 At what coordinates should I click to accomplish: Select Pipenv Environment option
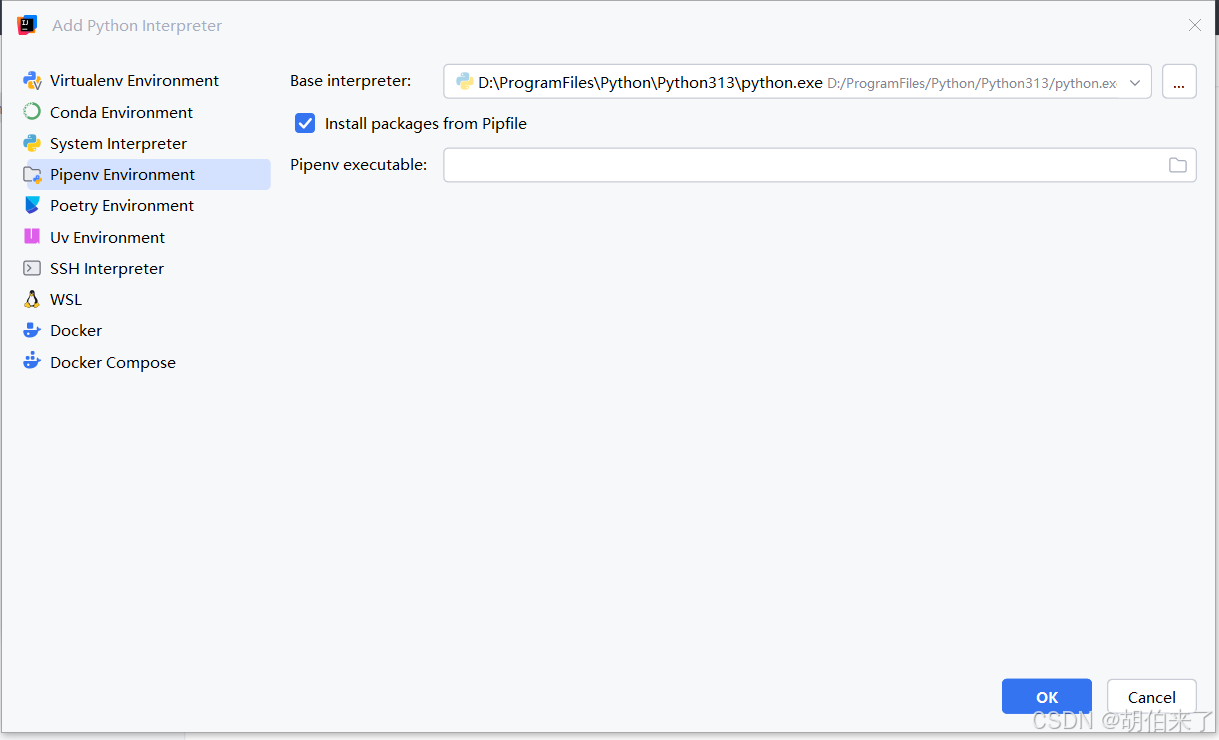click(x=146, y=174)
